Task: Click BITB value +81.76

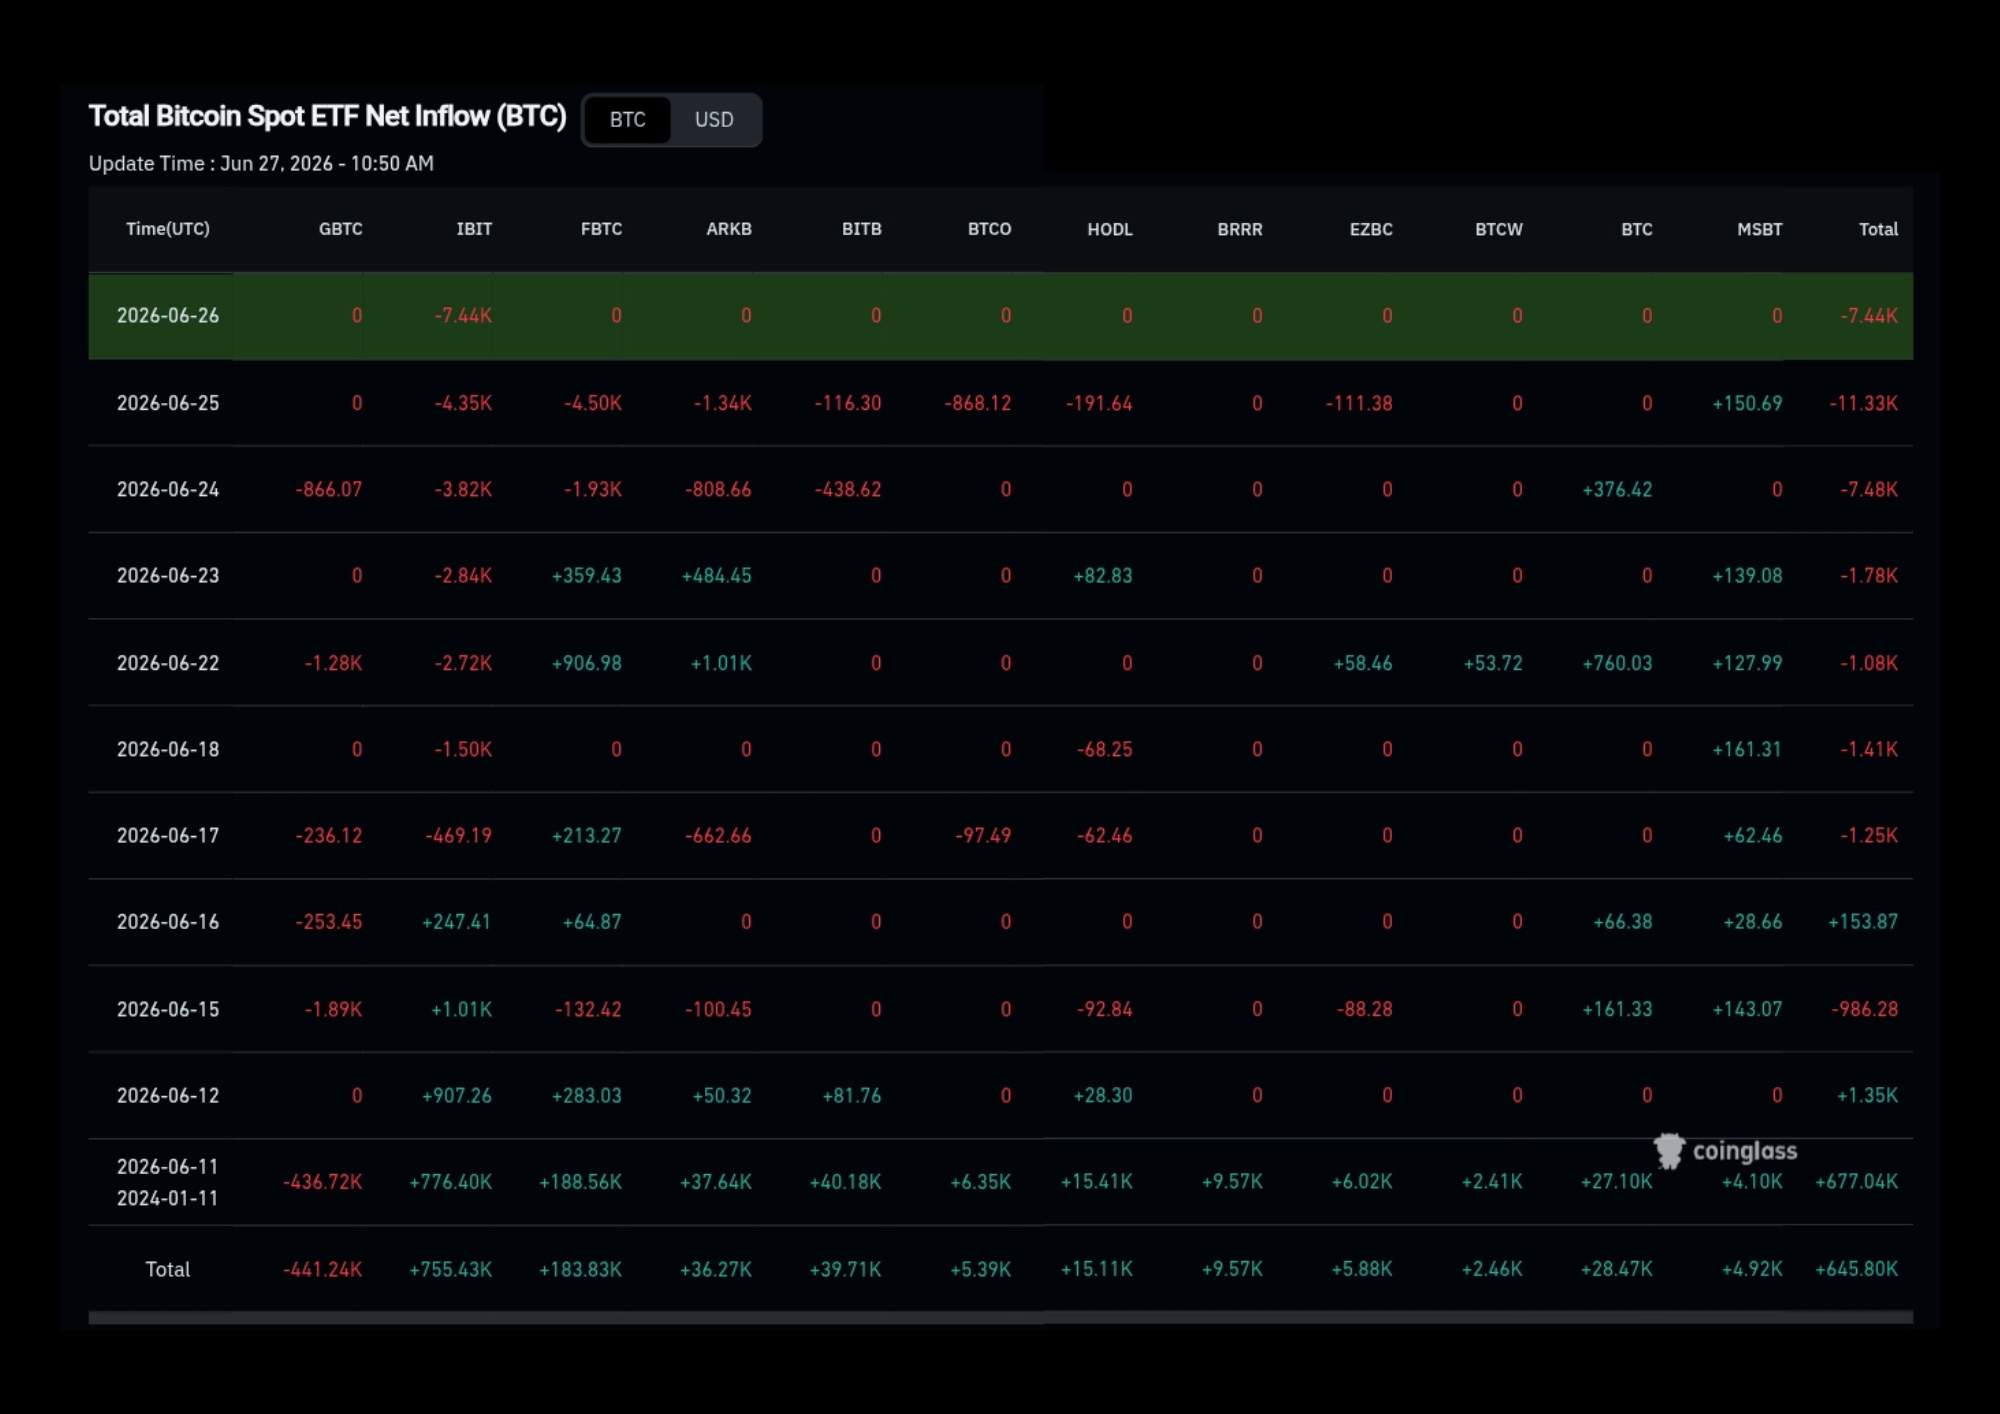Action: click(x=852, y=1095)
